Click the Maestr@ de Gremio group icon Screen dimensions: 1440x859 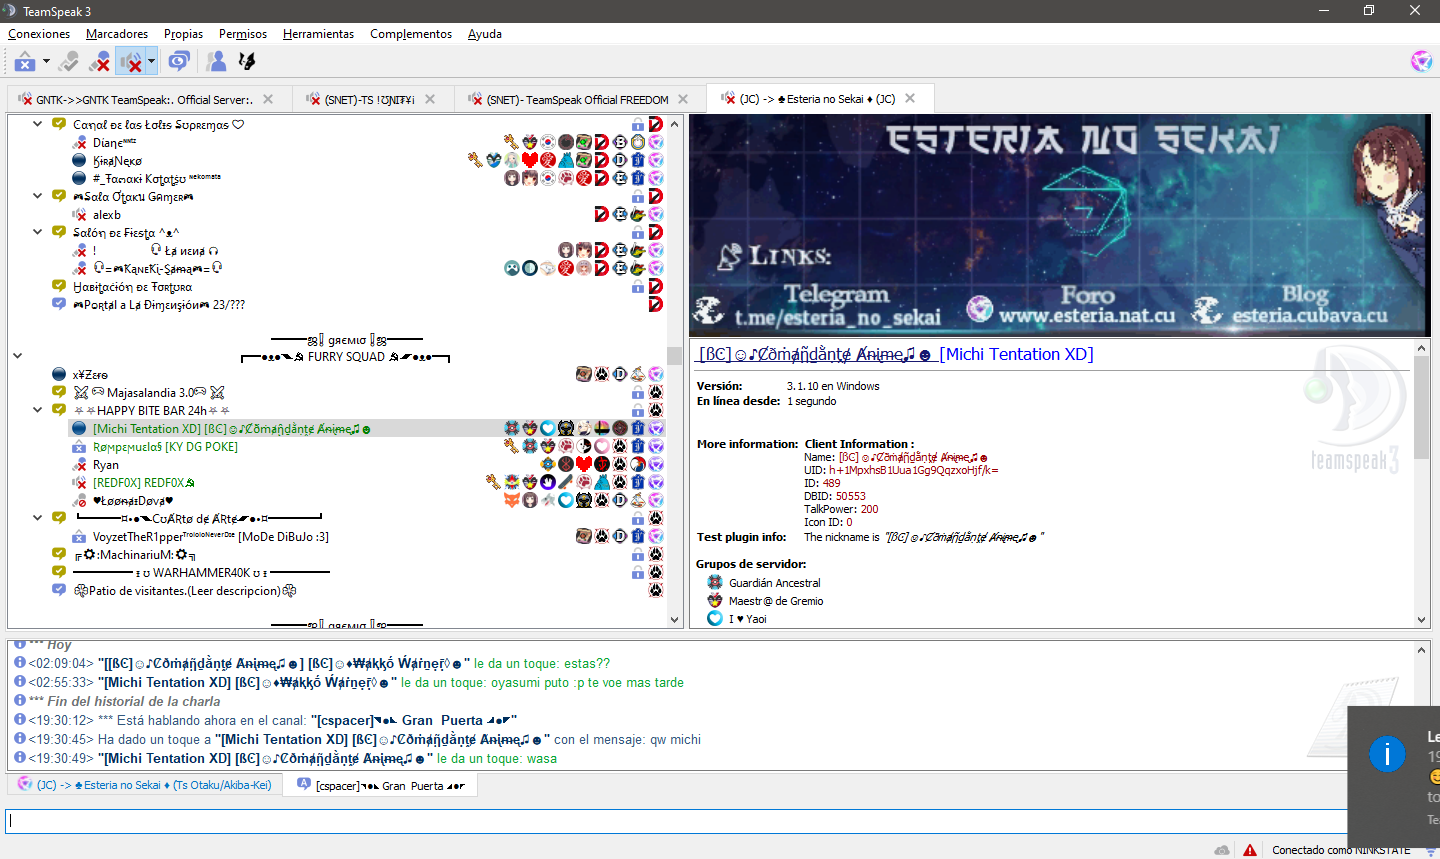714,601
